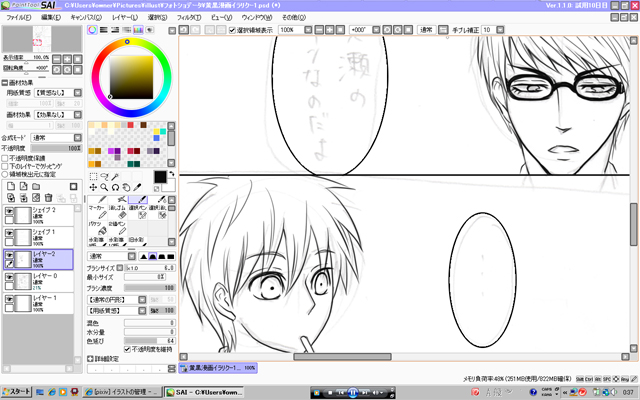This screenshot has width=640, height=400.
Task: Select the hand pan tool
Action: (x=127, y=187)
